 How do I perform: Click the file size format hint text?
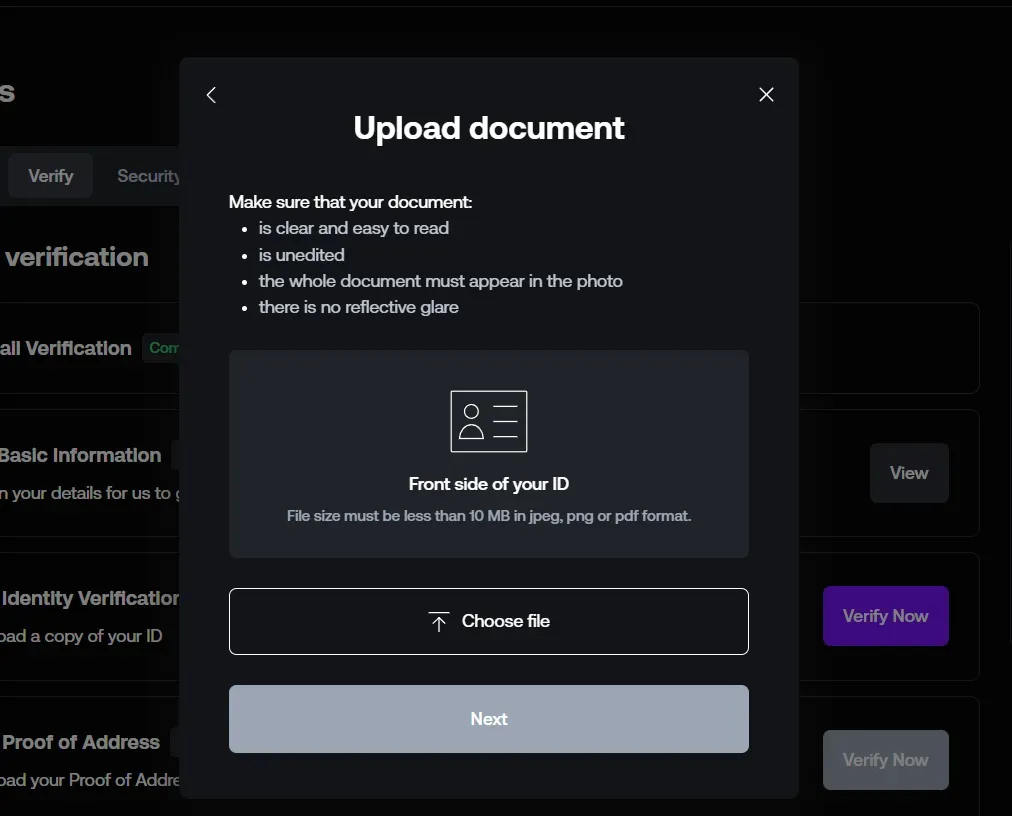click(x=488, y=515)
